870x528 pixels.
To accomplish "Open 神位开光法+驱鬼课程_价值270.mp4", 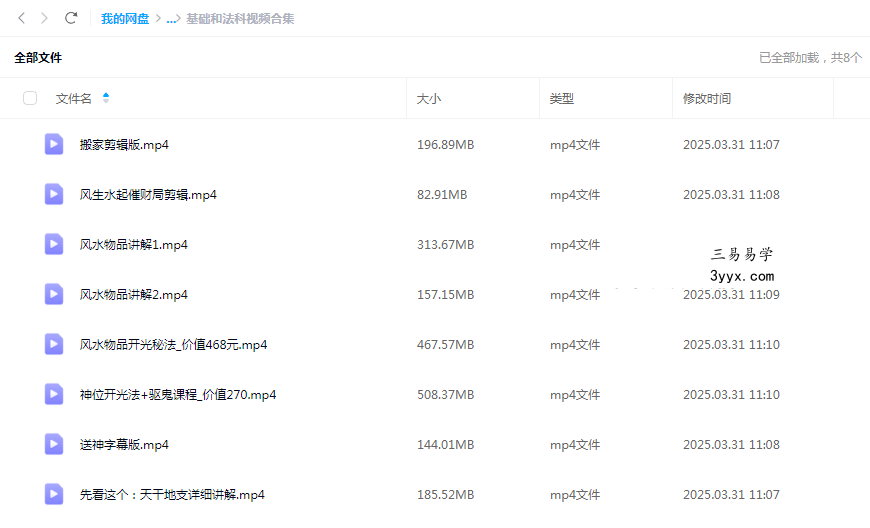I will click(x=178, y=394).
